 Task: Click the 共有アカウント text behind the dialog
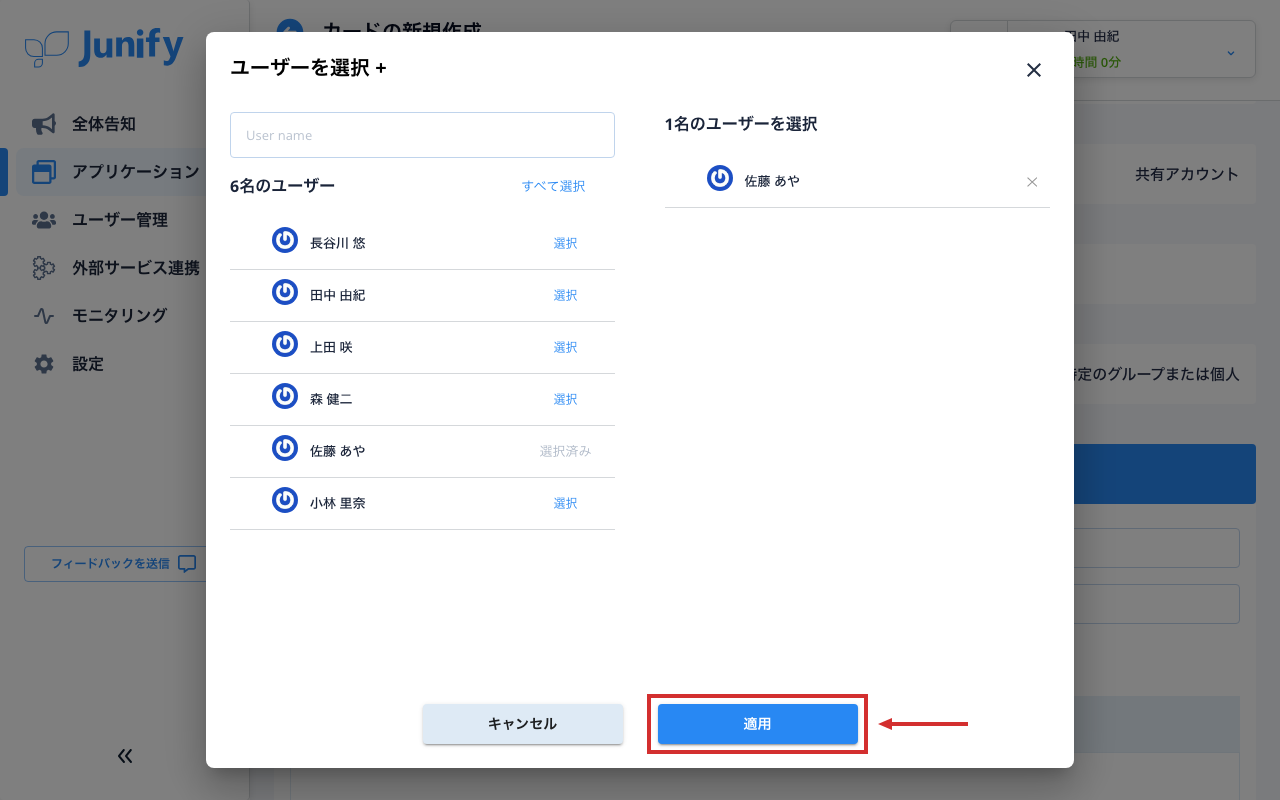(x=1187, y=174)
